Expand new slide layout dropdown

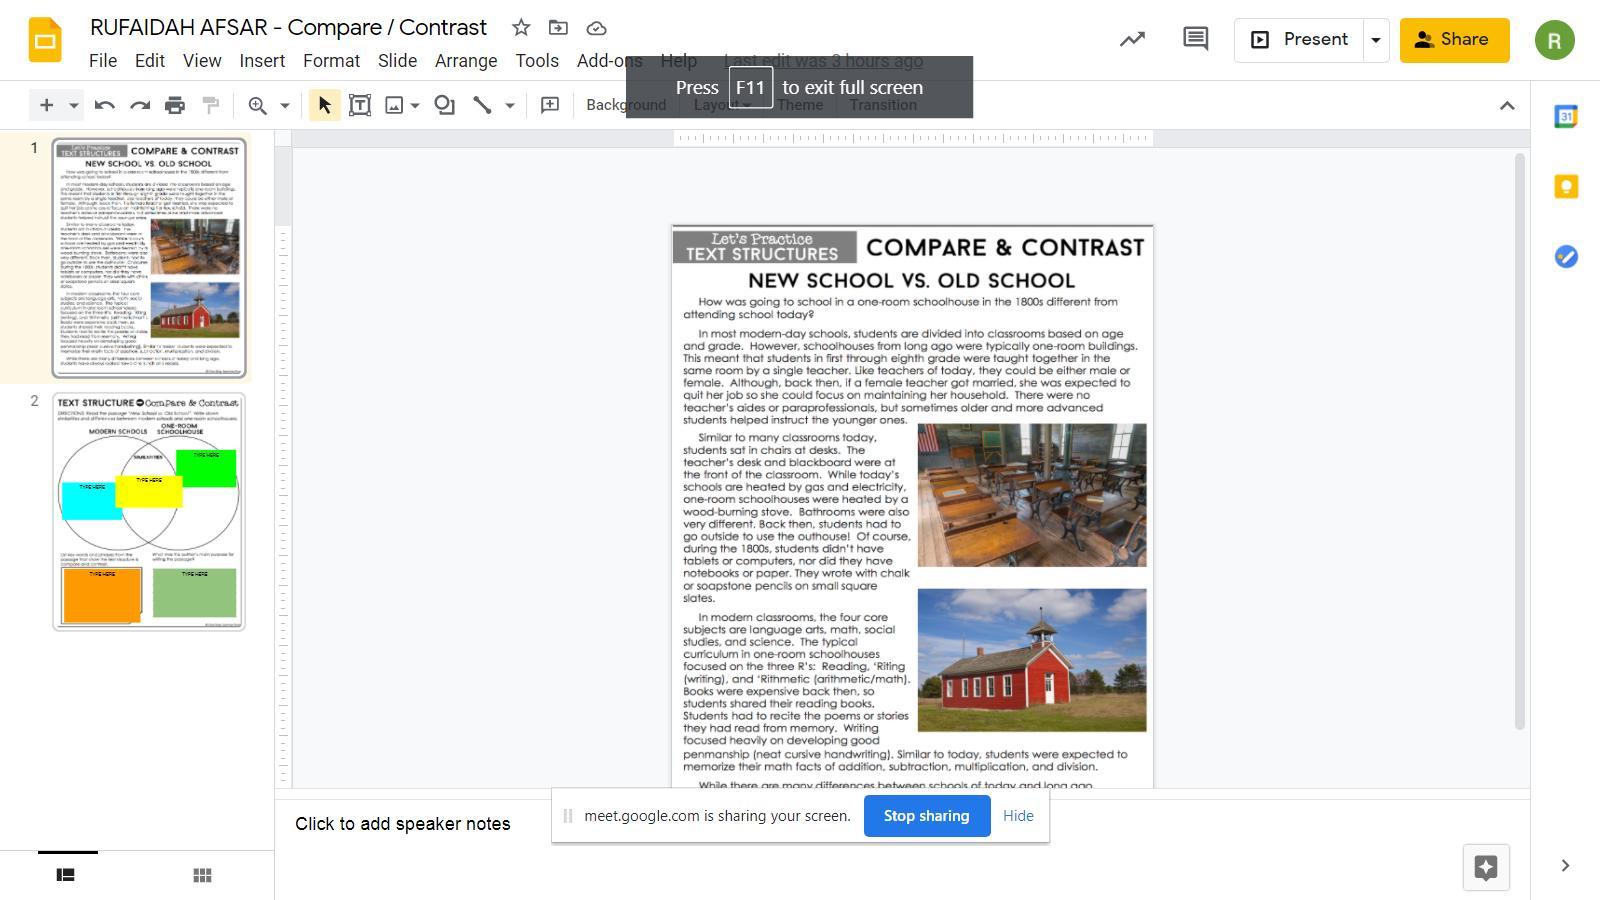[73, 105]
